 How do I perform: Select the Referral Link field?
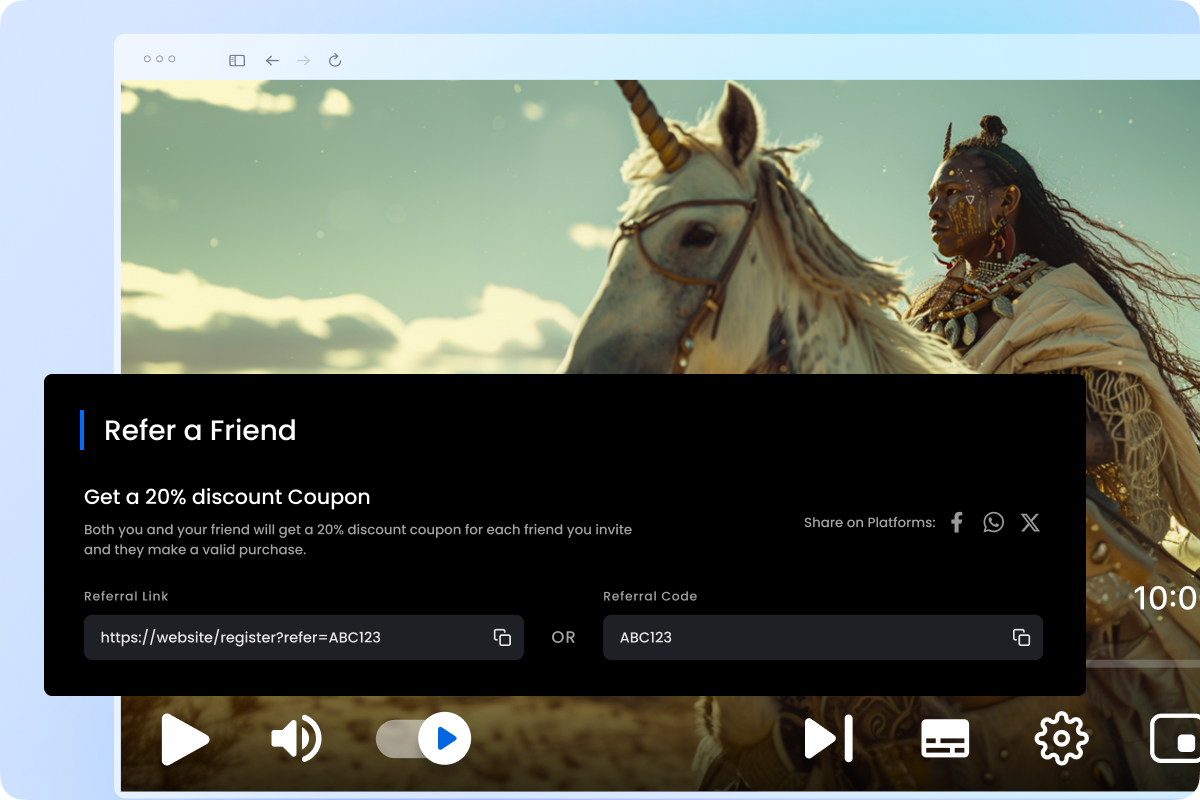pyautogui.click(x=280, y=637)
